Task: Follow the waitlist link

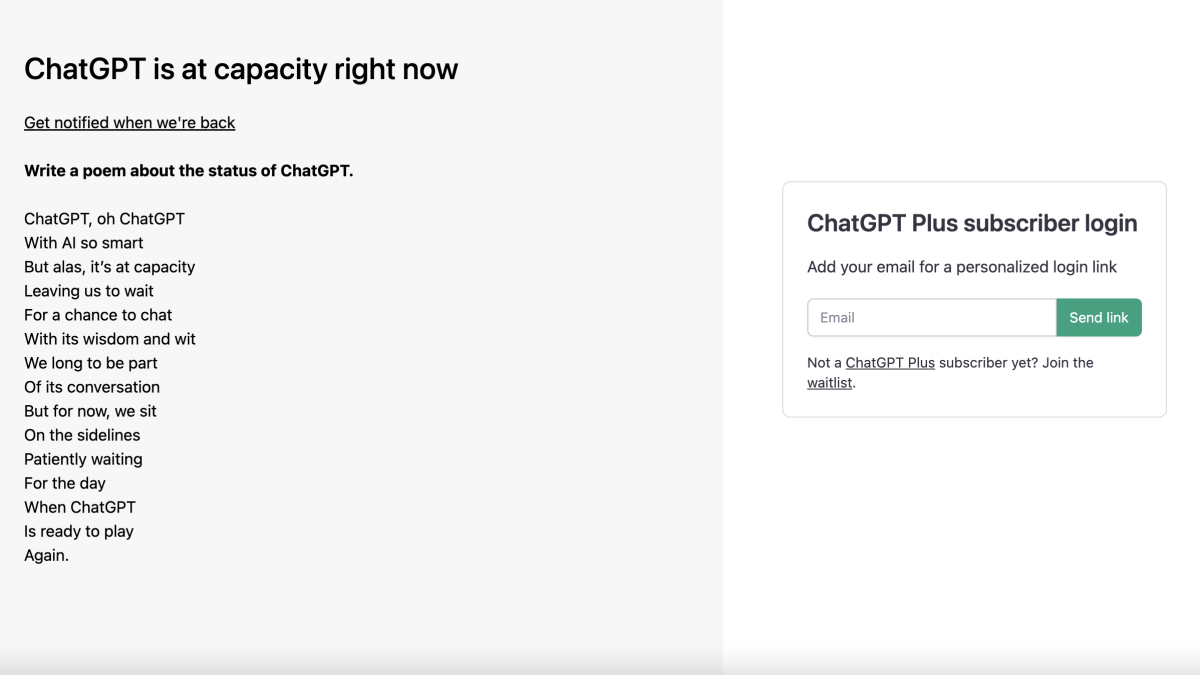Action: point(830,383)
